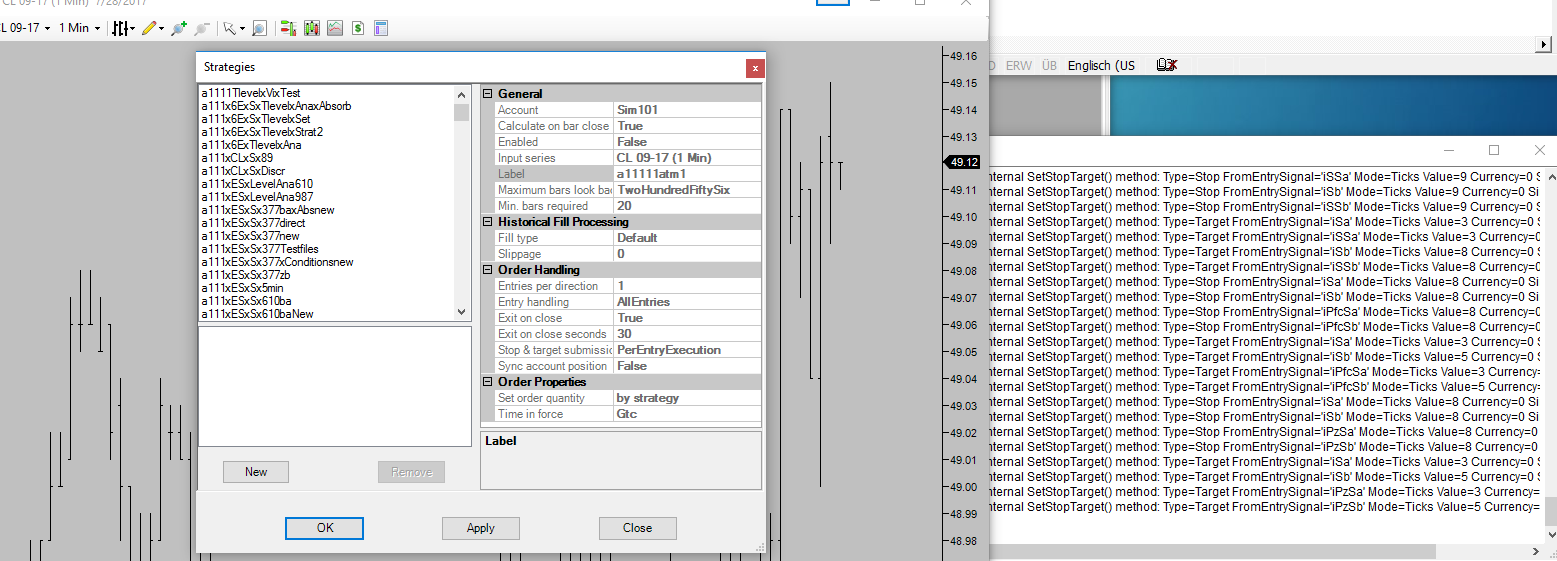Open the drawing tools dropdown arrow

162,28
